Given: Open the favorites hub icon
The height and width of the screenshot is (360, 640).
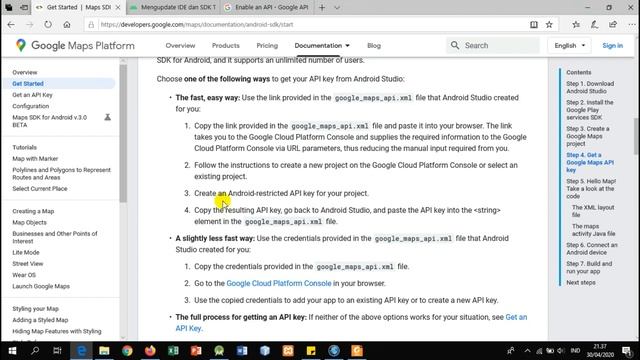Looking at the screenshot, I should pyautogui.click(x=576, y=24).
